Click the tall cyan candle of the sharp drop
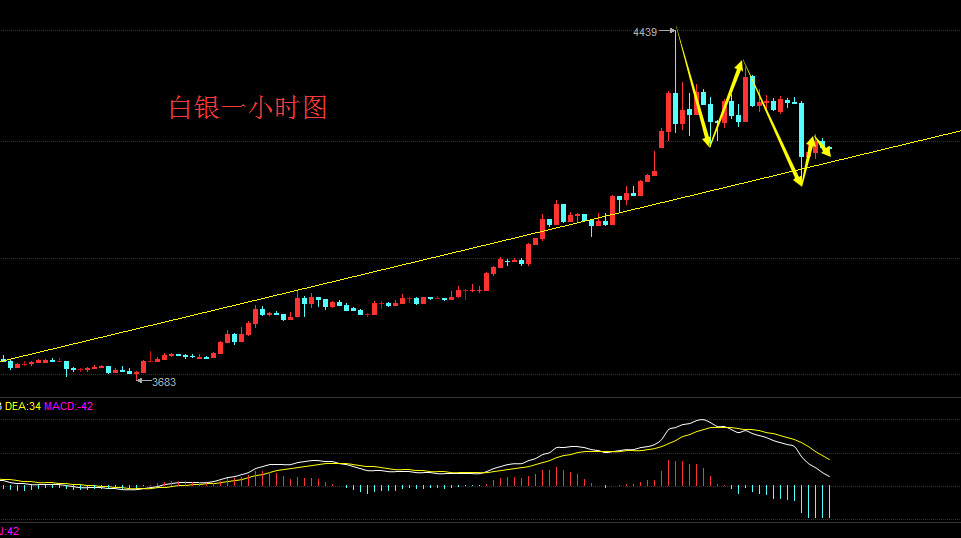 tap(801, 130)
